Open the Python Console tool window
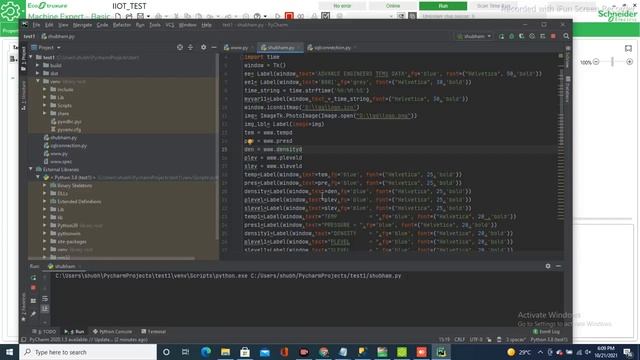Image resolution: width=640 pixels, height=360 pixels. click(112, 331)
